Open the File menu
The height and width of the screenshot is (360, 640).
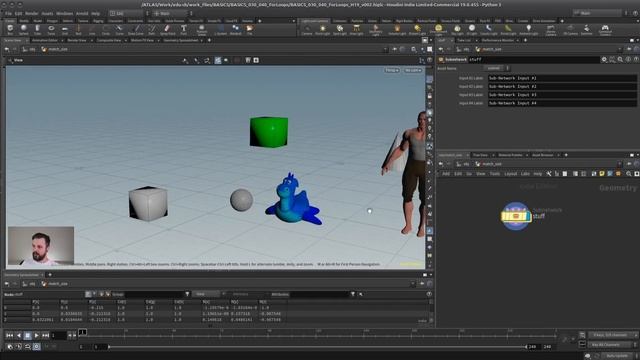coord(8,13)
